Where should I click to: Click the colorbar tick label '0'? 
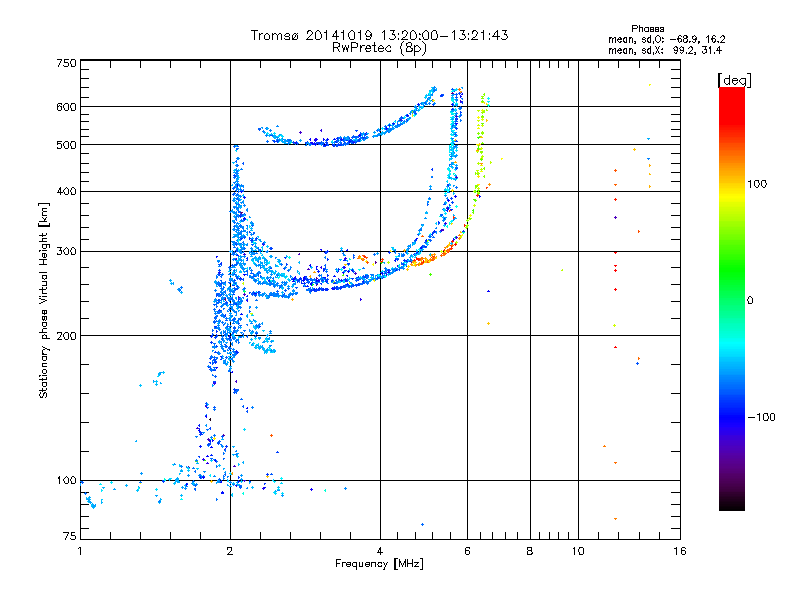749,300
